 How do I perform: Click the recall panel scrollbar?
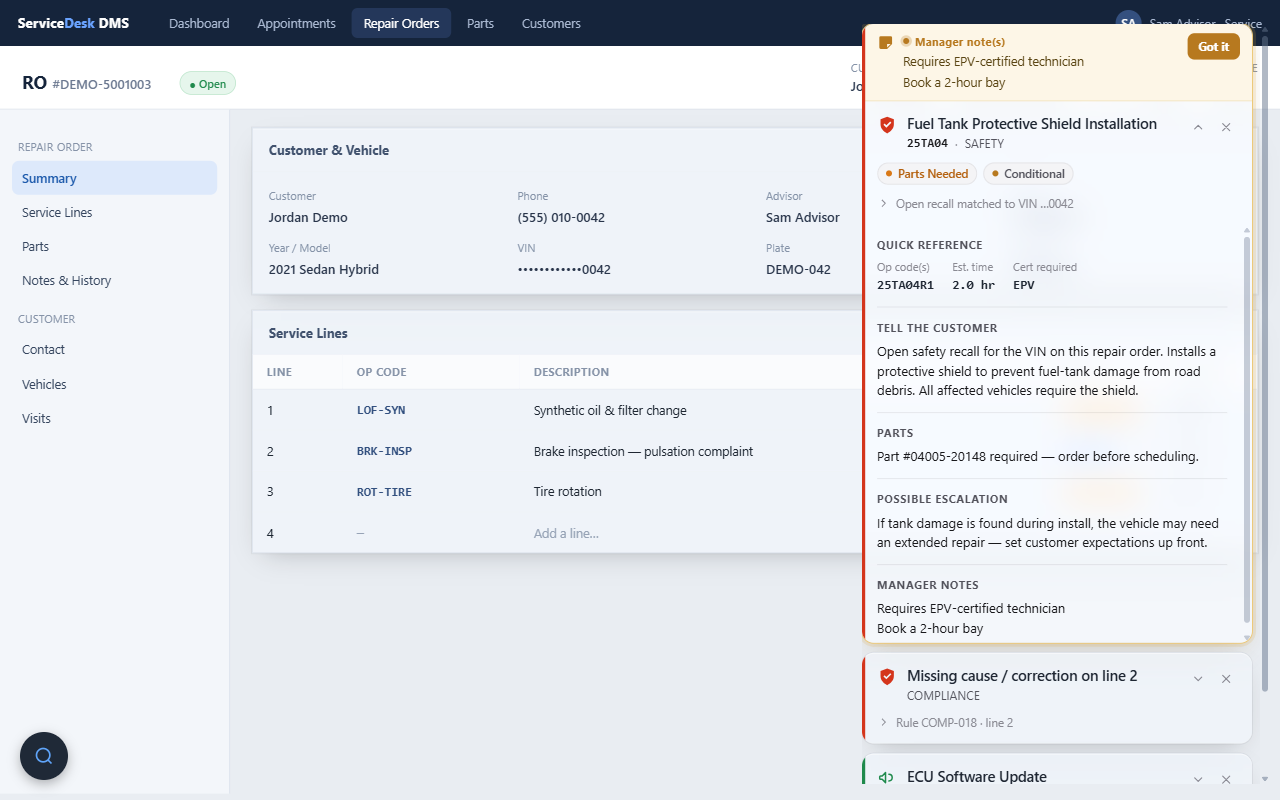pyautogui.click(x=1246, y=428)
